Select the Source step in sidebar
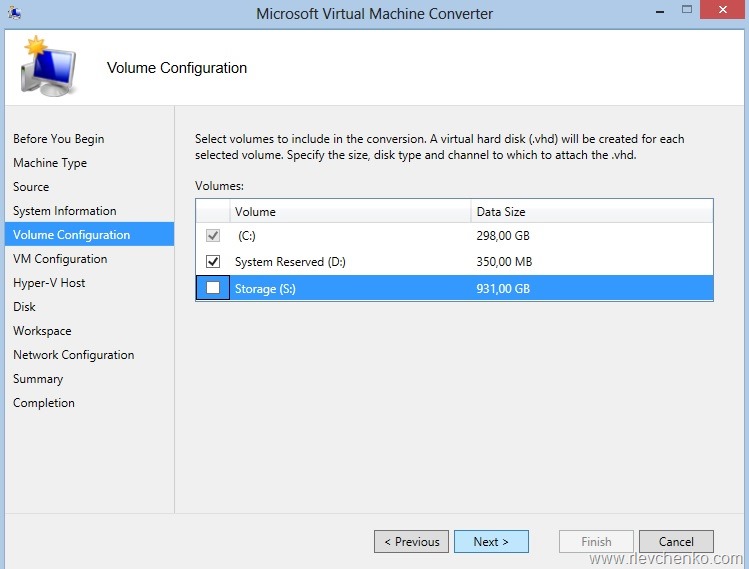This screenshot has height=569, width=749. 31,187
